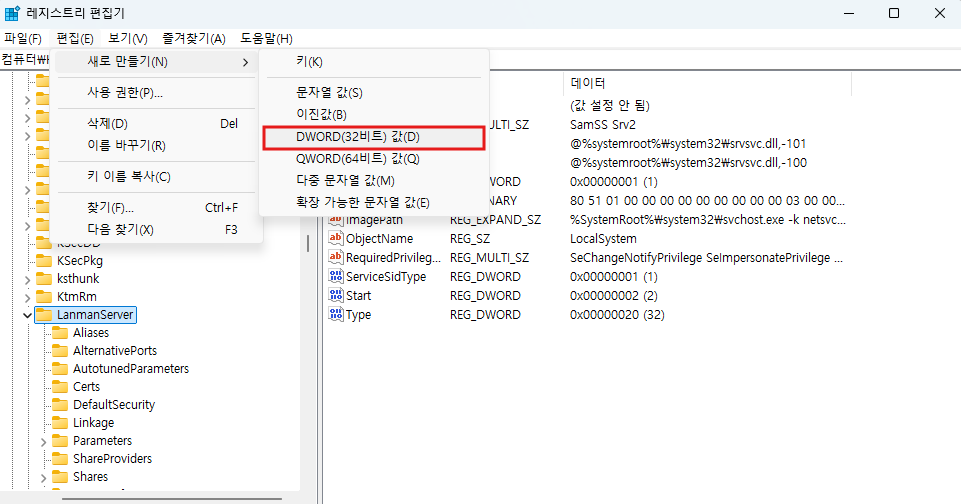Expand the Shares subkey

(43, 477)
